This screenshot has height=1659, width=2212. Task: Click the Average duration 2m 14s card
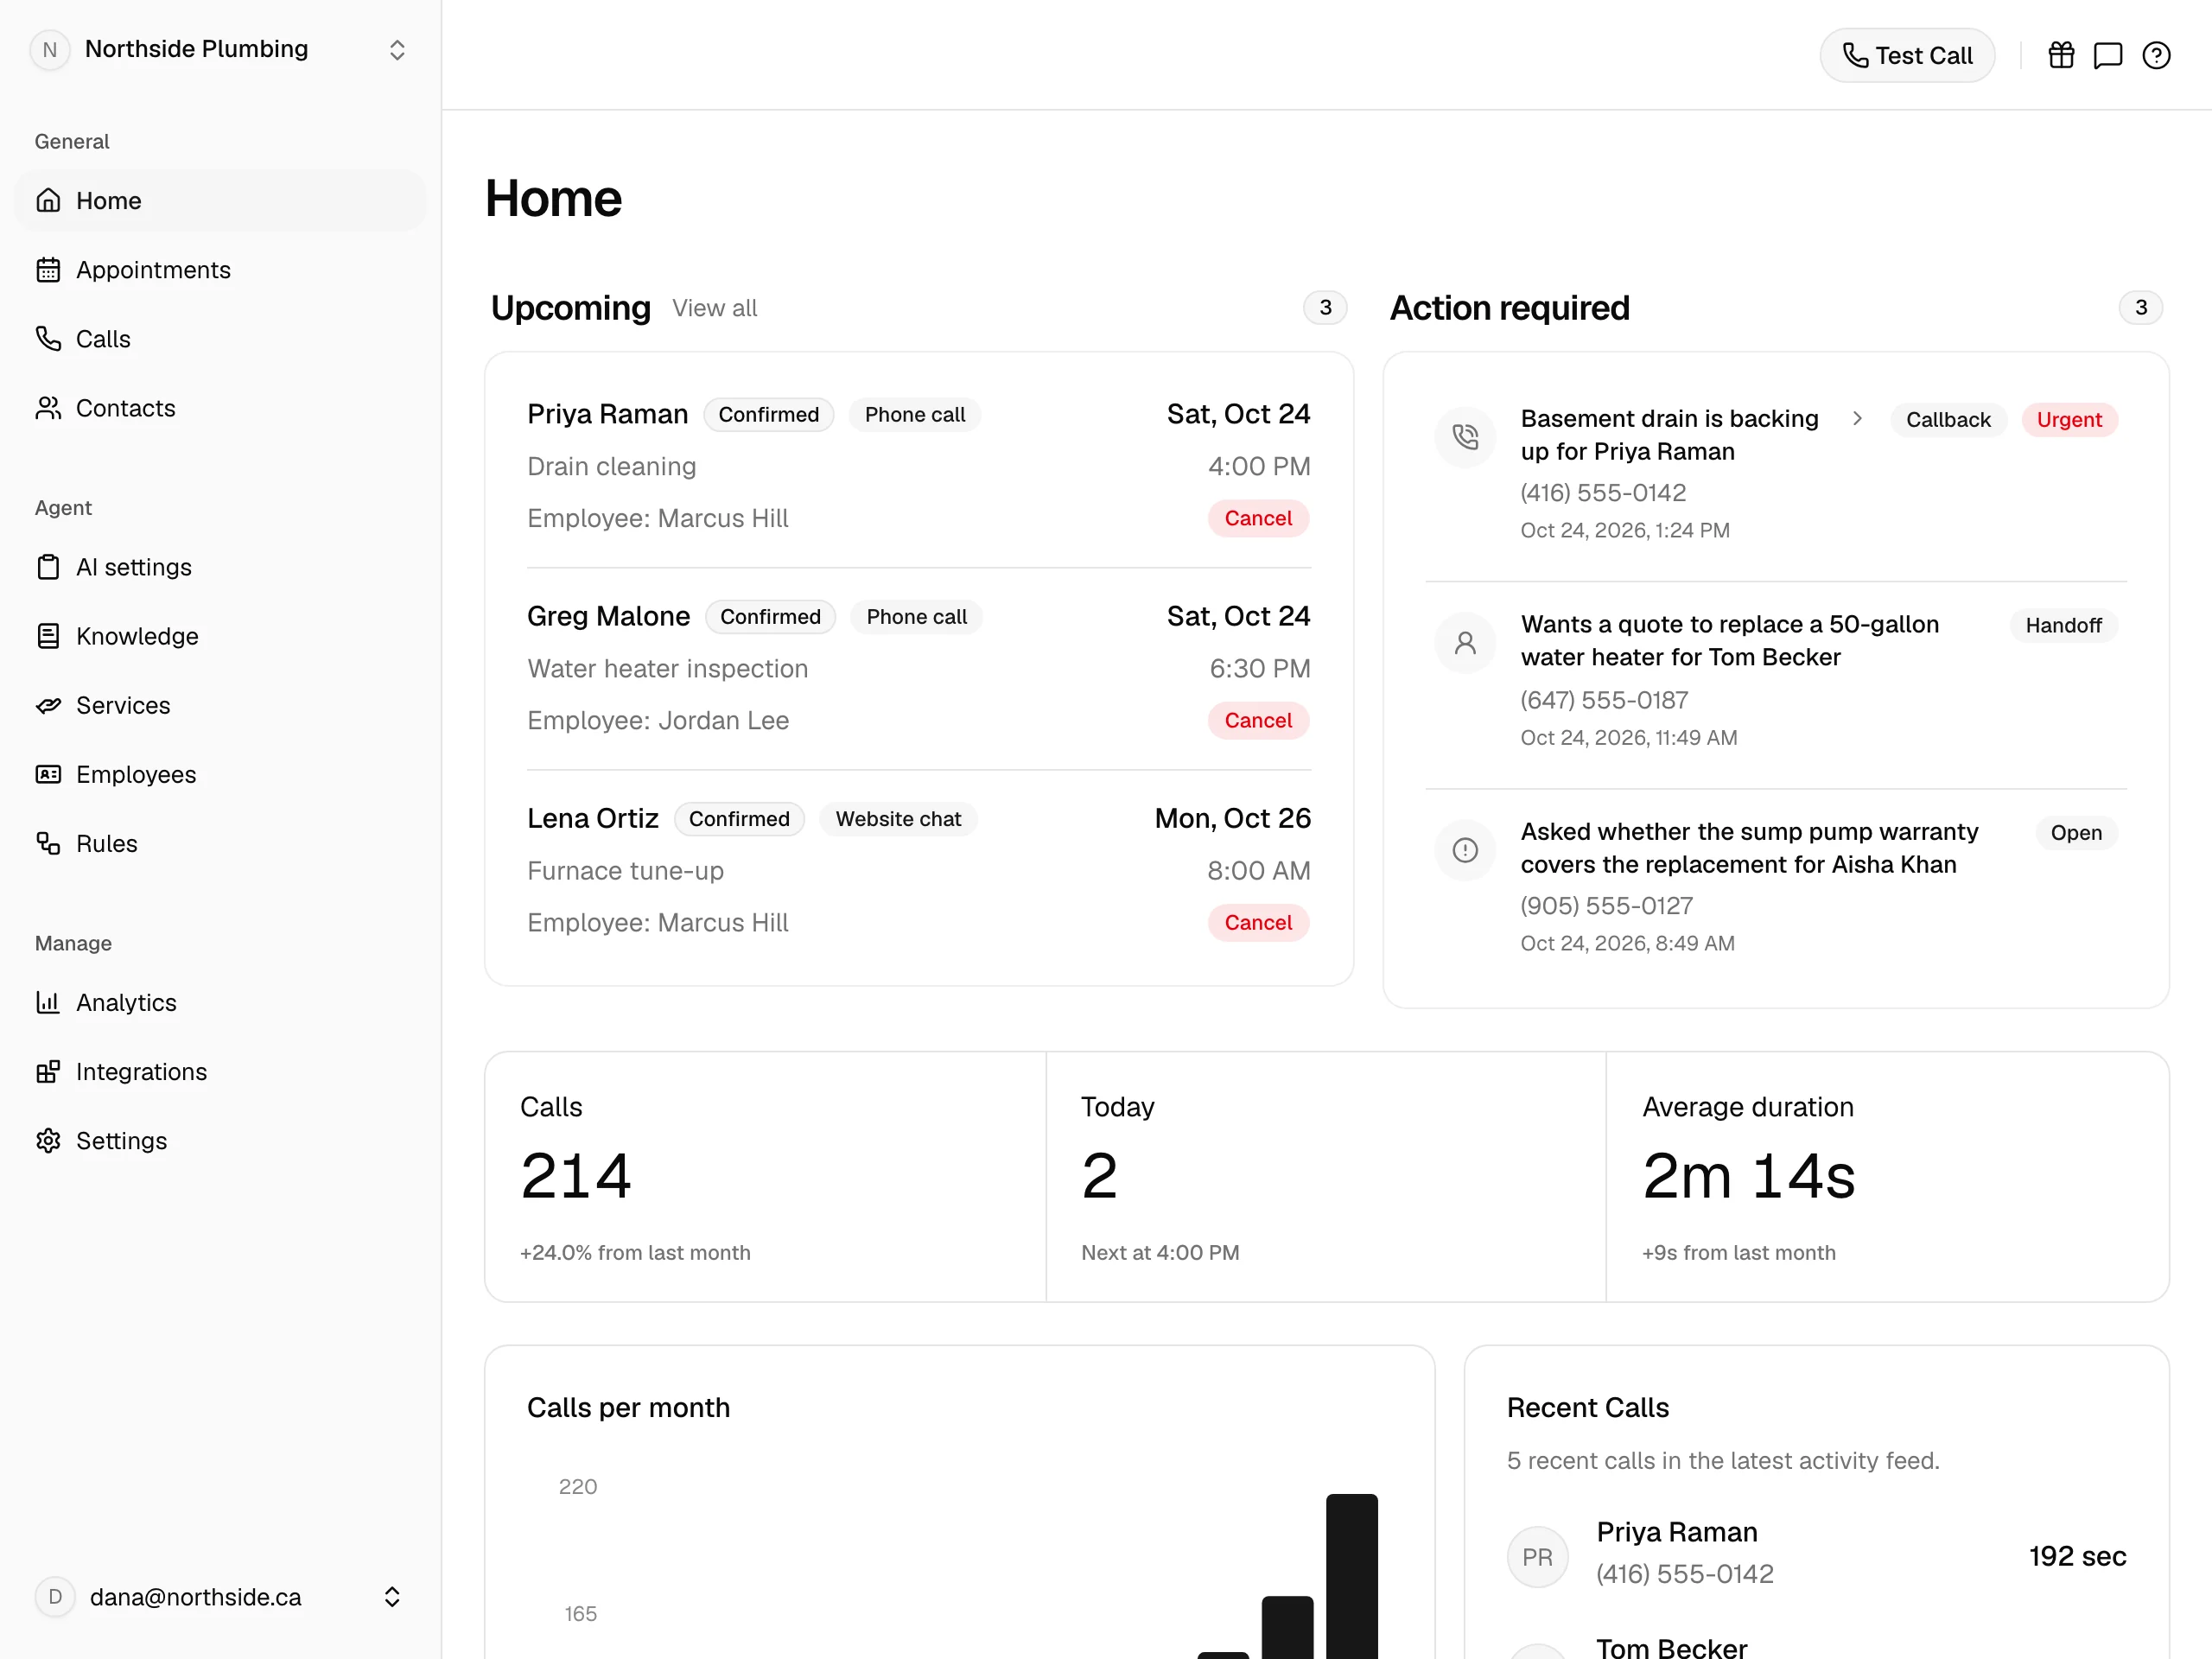pos(1888,1177)
